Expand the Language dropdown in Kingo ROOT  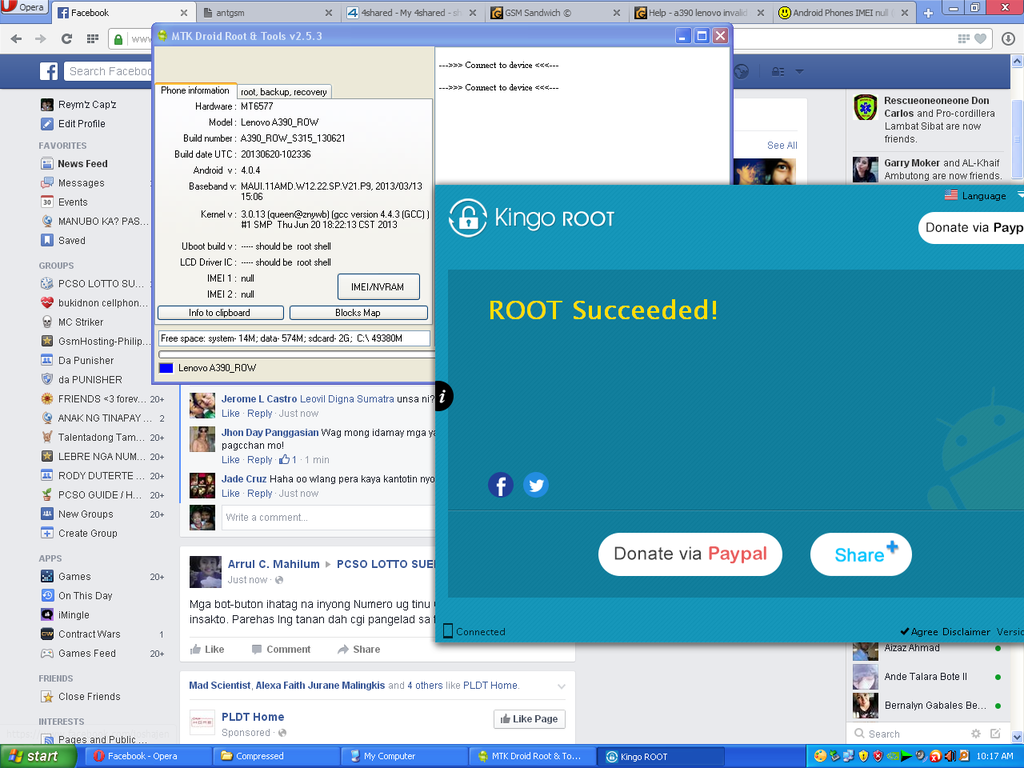(1019, 196)
